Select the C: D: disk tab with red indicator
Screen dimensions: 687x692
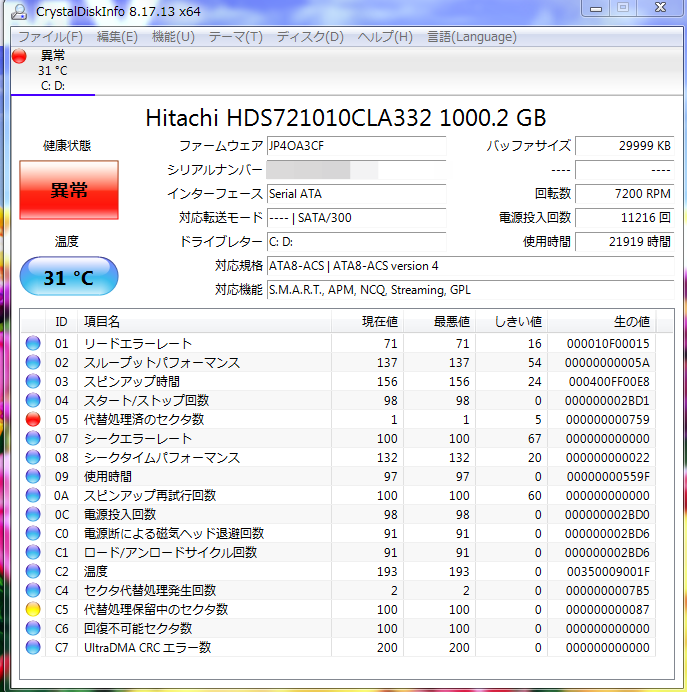(53, 71)
